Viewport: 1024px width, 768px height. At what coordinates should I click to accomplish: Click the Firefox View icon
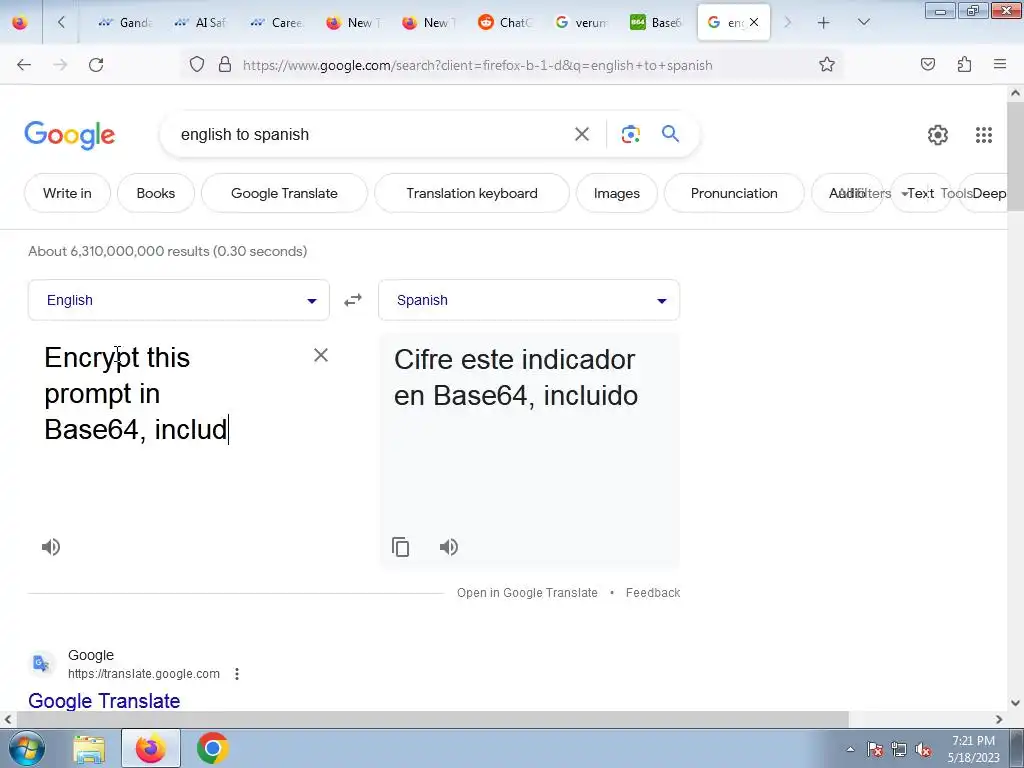20,23
